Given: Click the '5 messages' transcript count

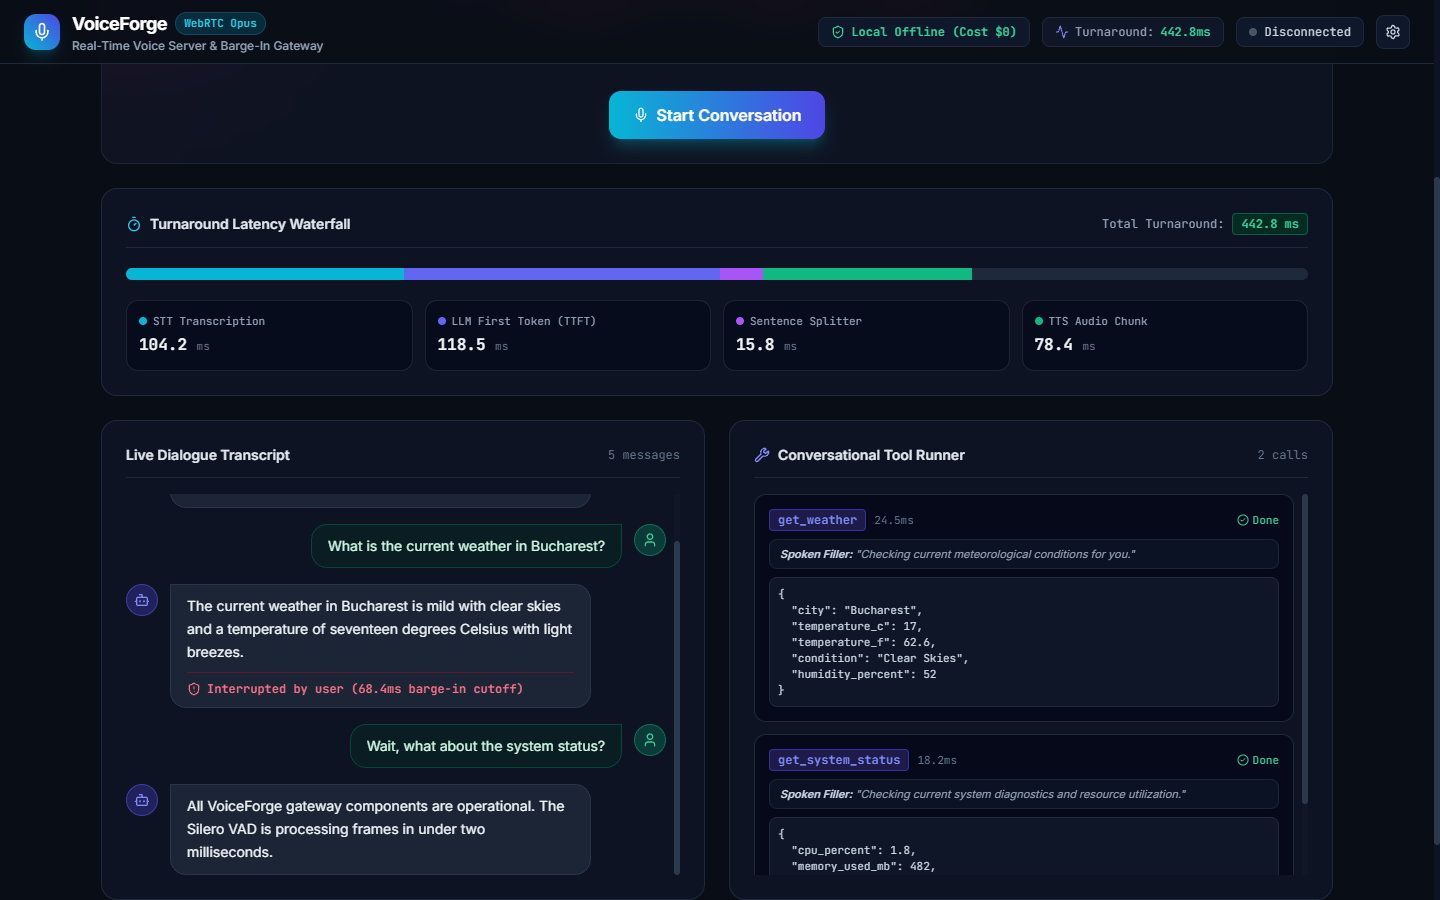Looking at the screenshot, I should pos(644,455).
